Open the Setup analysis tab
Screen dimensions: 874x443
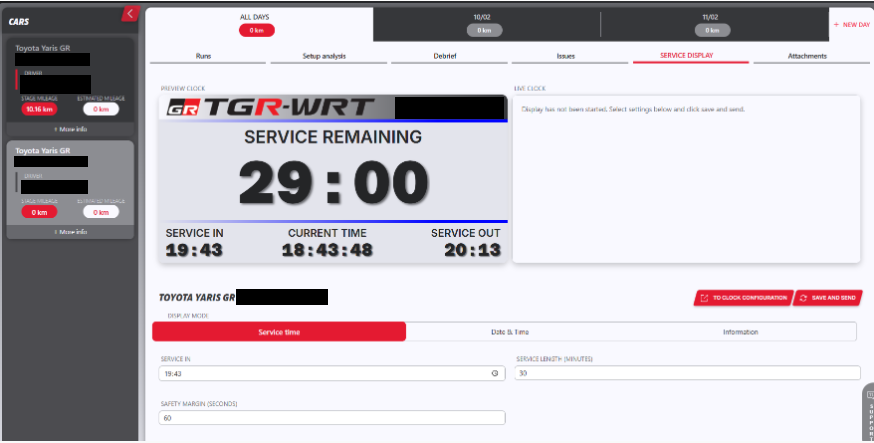click(x=322, y=56)
